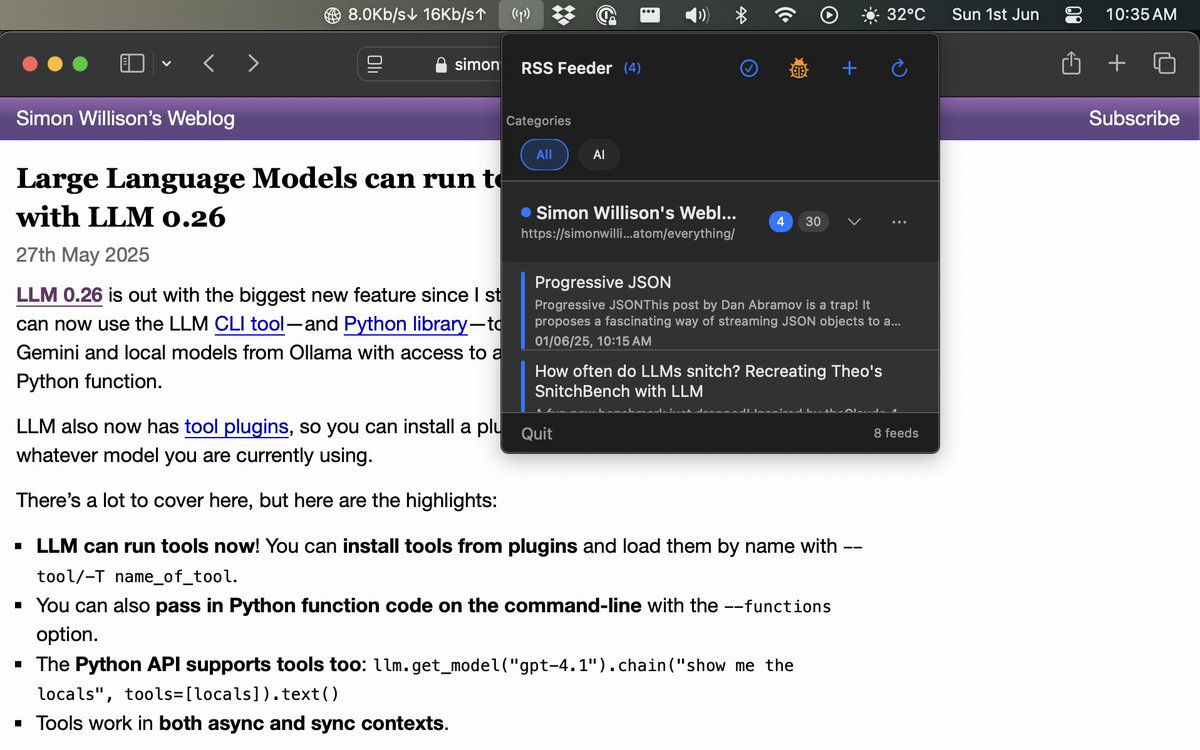Open Simon Willison's Weblog home link
The width and height of the screenshot is (1200, 750).
pos(125,118)
